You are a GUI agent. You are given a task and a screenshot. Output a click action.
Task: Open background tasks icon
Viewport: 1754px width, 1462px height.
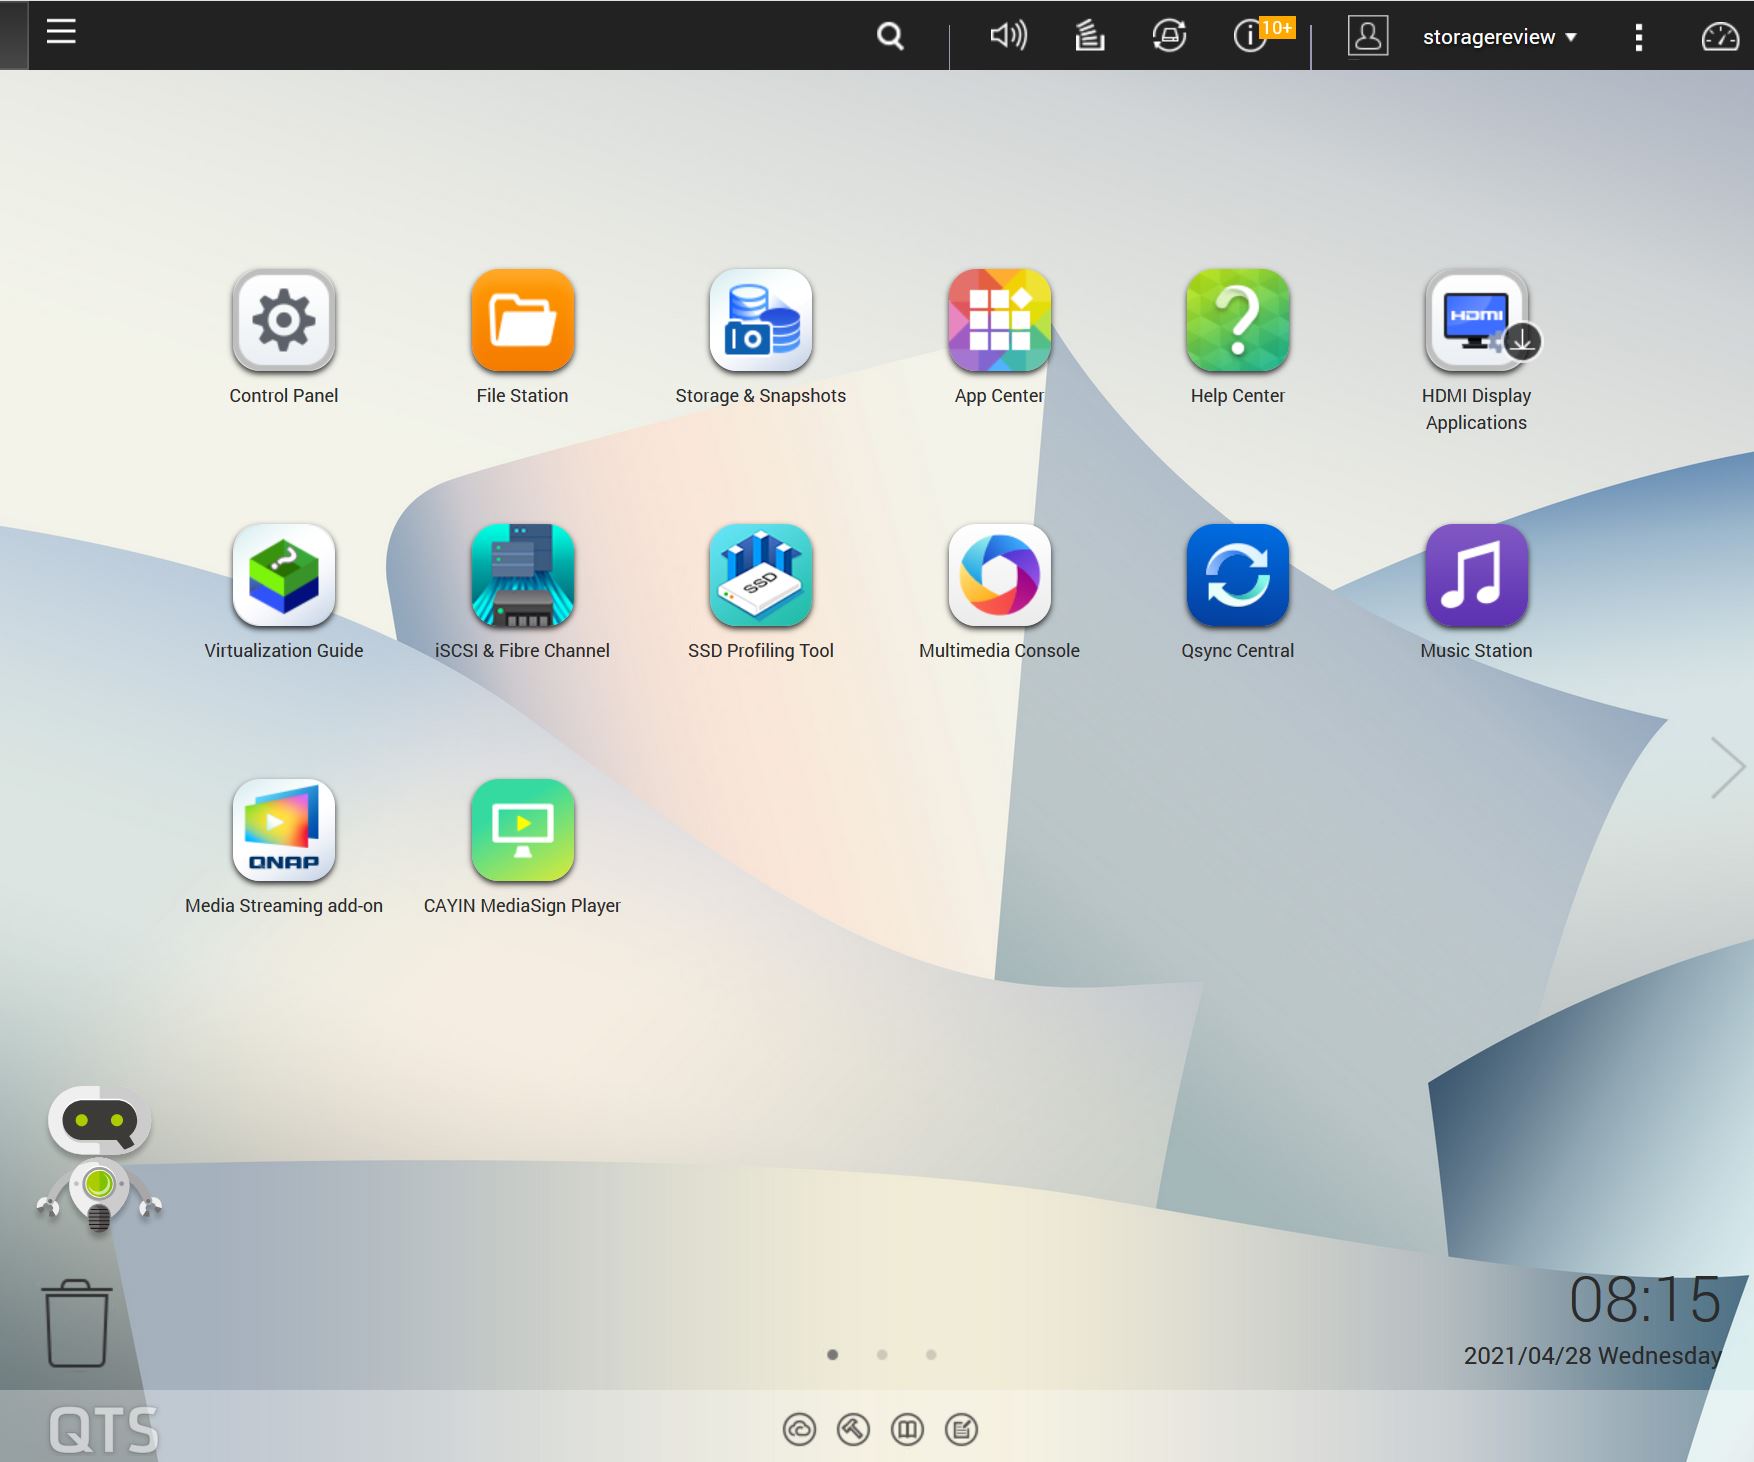(x=1089, y=36)
